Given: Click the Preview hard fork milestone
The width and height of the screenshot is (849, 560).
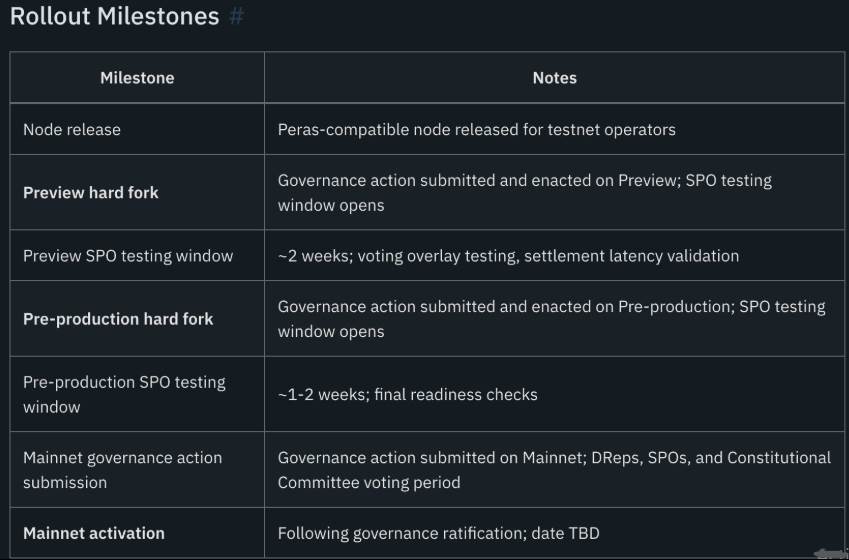Looking at the screenshot, I should tap(90, 193).
